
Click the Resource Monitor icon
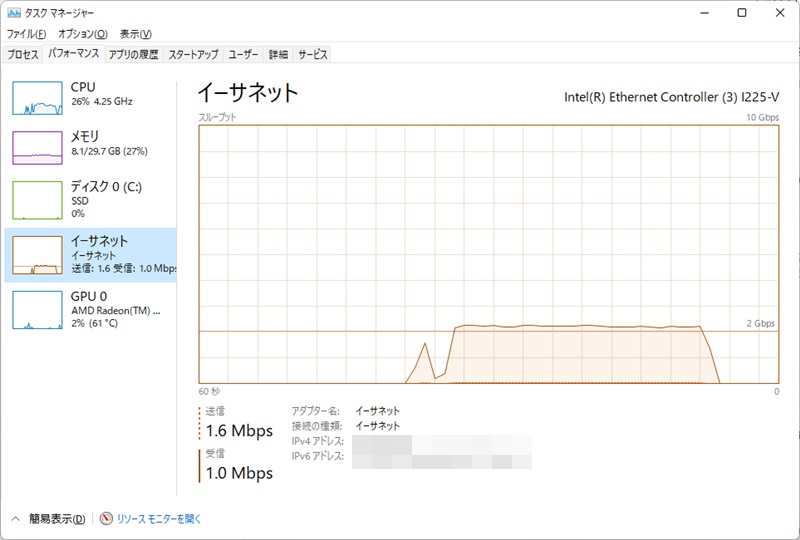click(106, 519)
